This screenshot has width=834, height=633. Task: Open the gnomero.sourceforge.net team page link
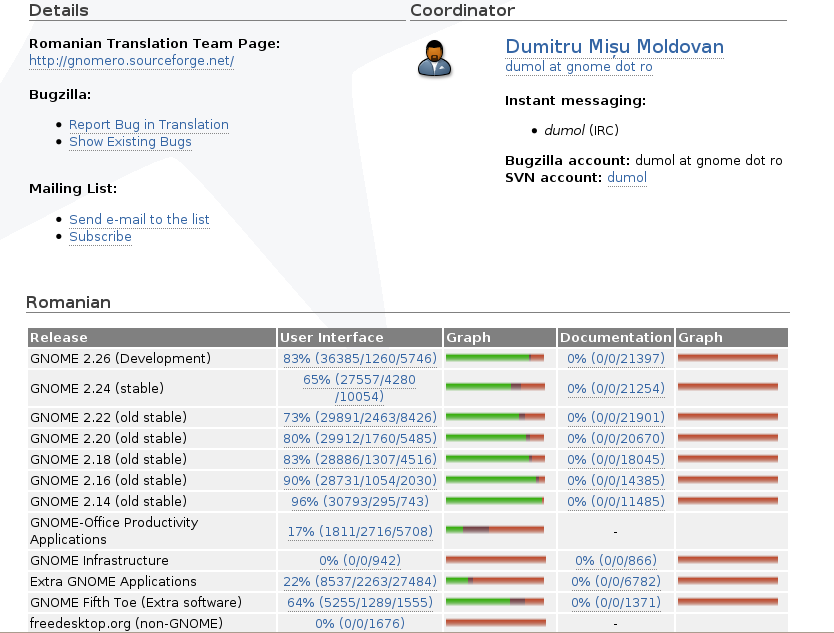click(x=131, y=61)
